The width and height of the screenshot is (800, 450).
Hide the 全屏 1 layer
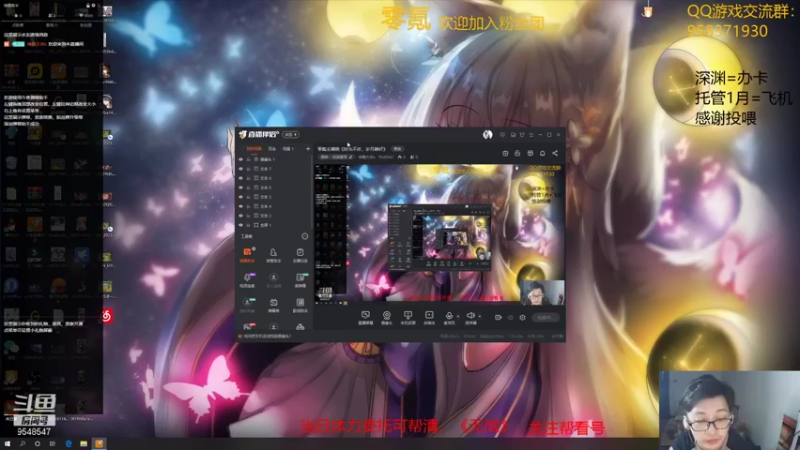241,225
